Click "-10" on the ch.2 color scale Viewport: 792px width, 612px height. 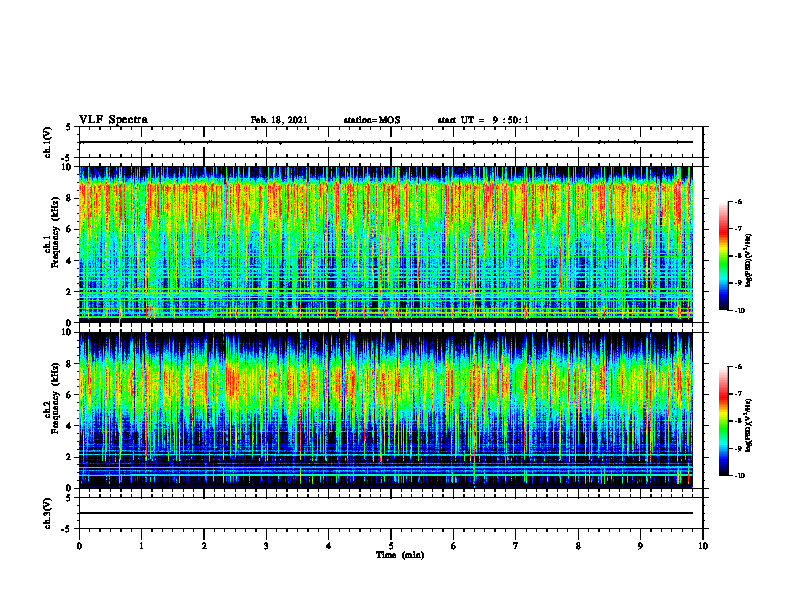coord(739,476)
